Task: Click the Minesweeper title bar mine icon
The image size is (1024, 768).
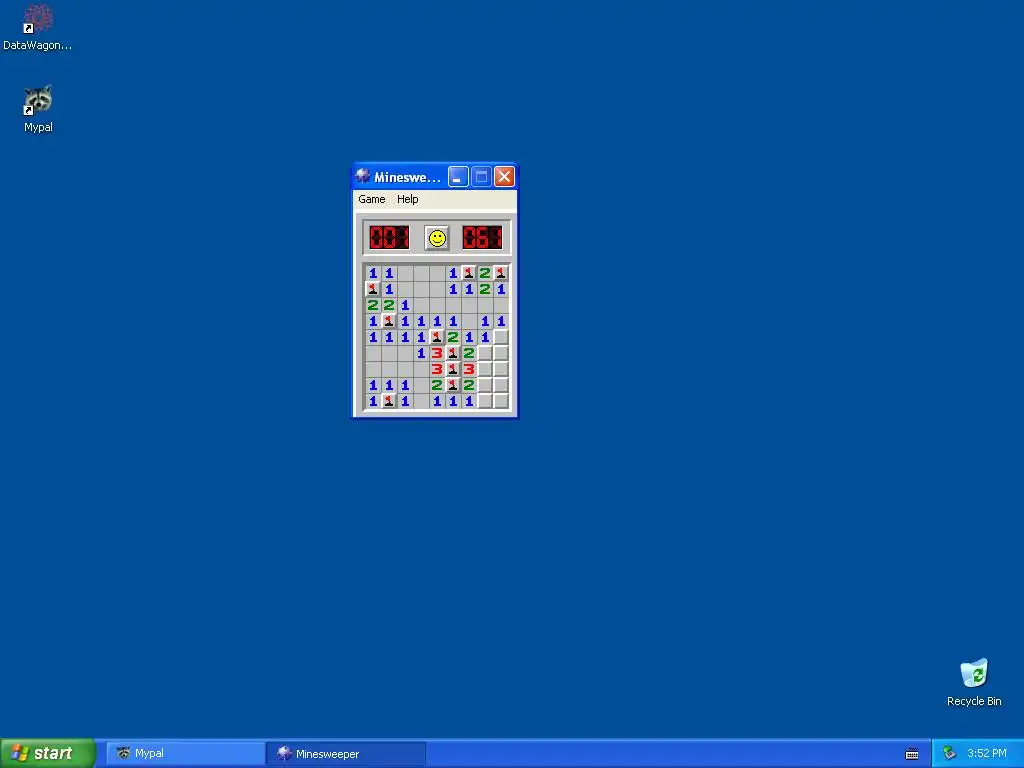Action: (x=362, y=176)
